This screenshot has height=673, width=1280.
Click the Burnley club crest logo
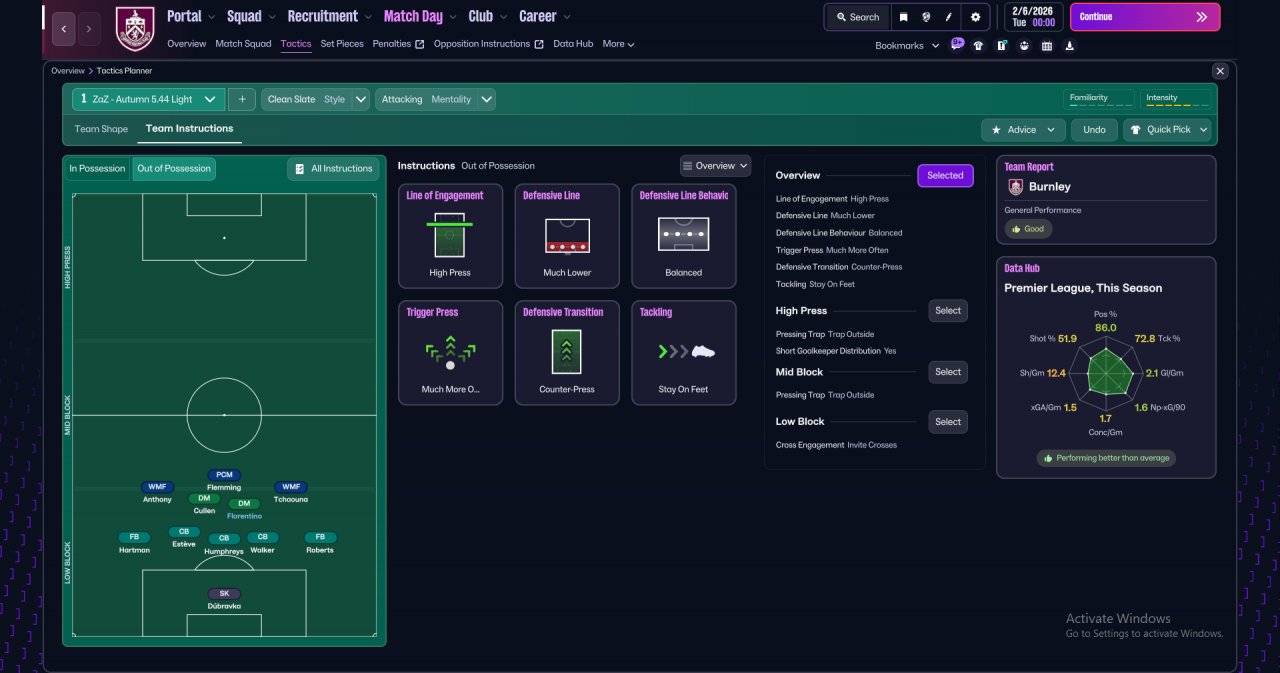[135, 28]
